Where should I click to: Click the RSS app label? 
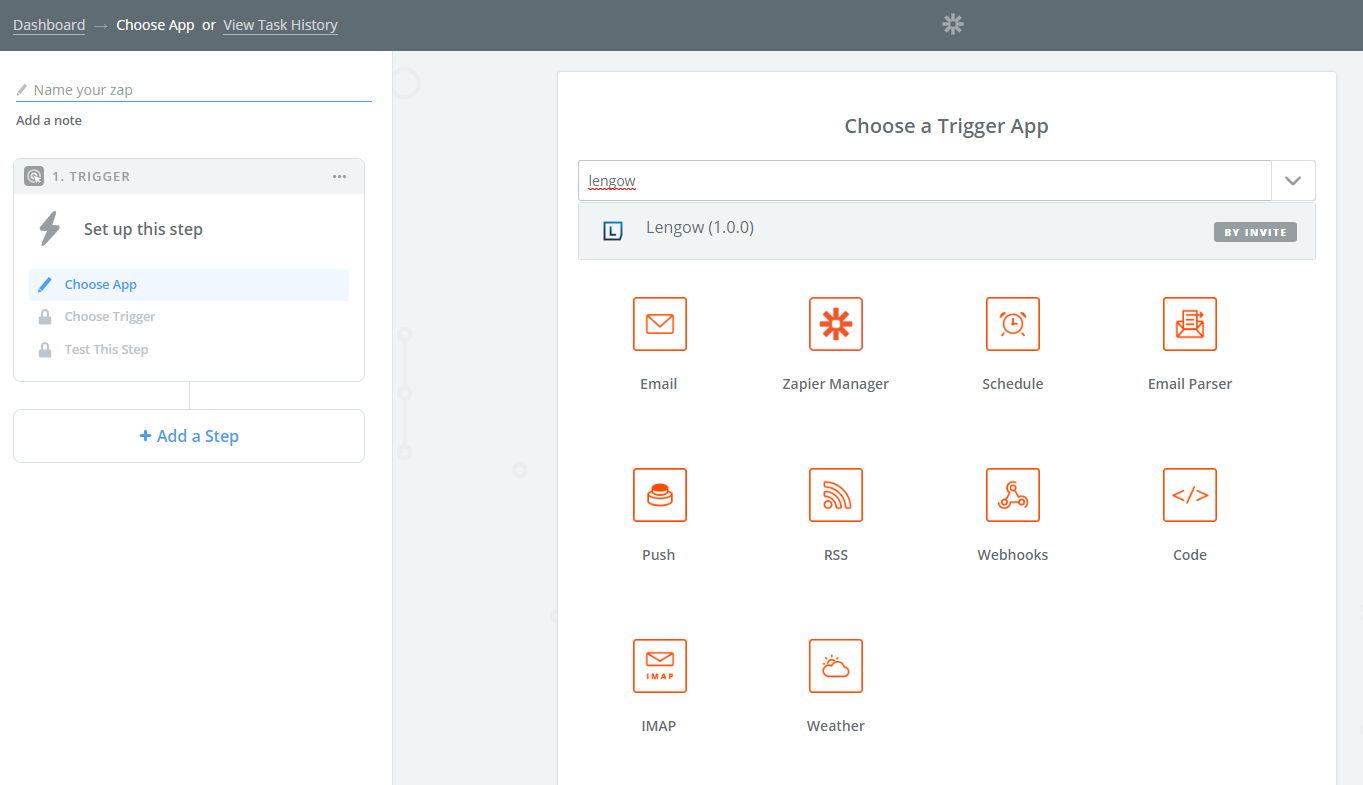[836, 555]
